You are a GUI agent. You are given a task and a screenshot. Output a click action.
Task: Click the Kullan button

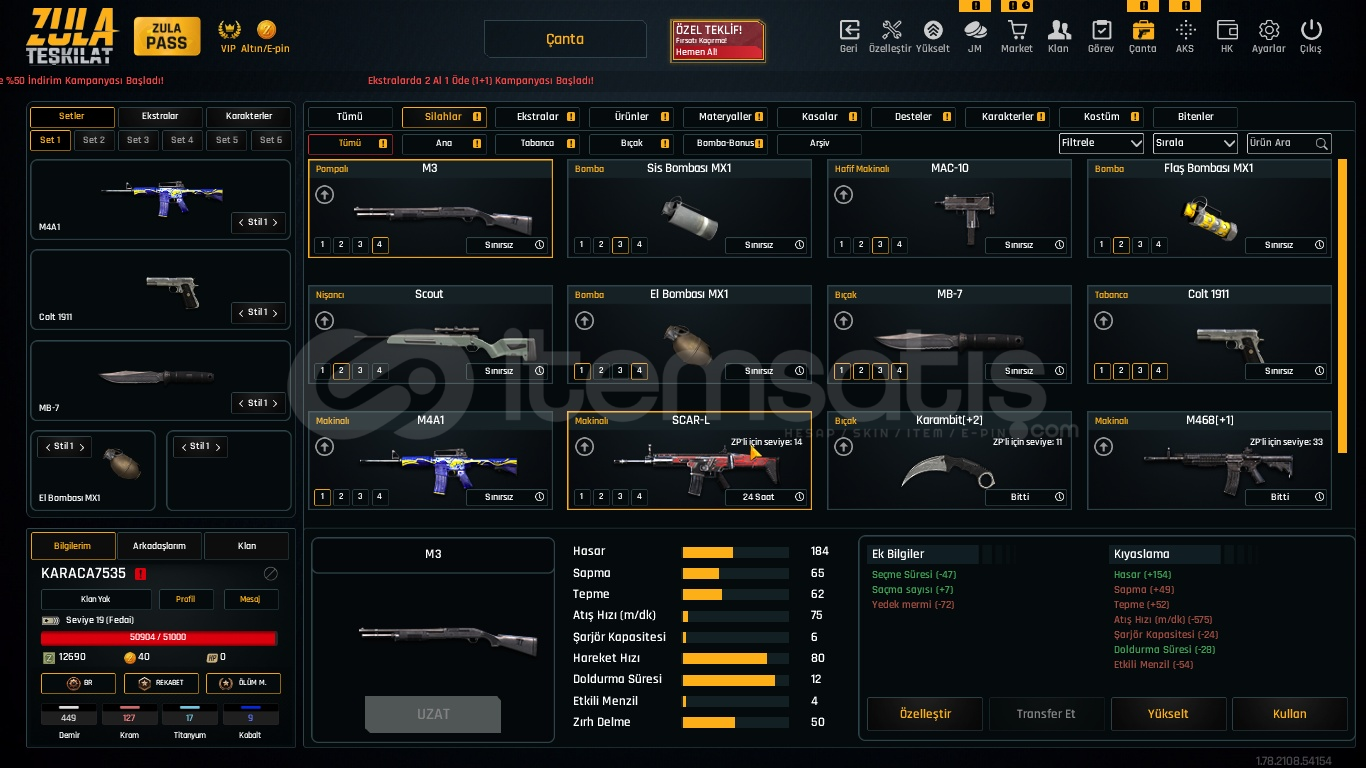tap(1289, 714)
